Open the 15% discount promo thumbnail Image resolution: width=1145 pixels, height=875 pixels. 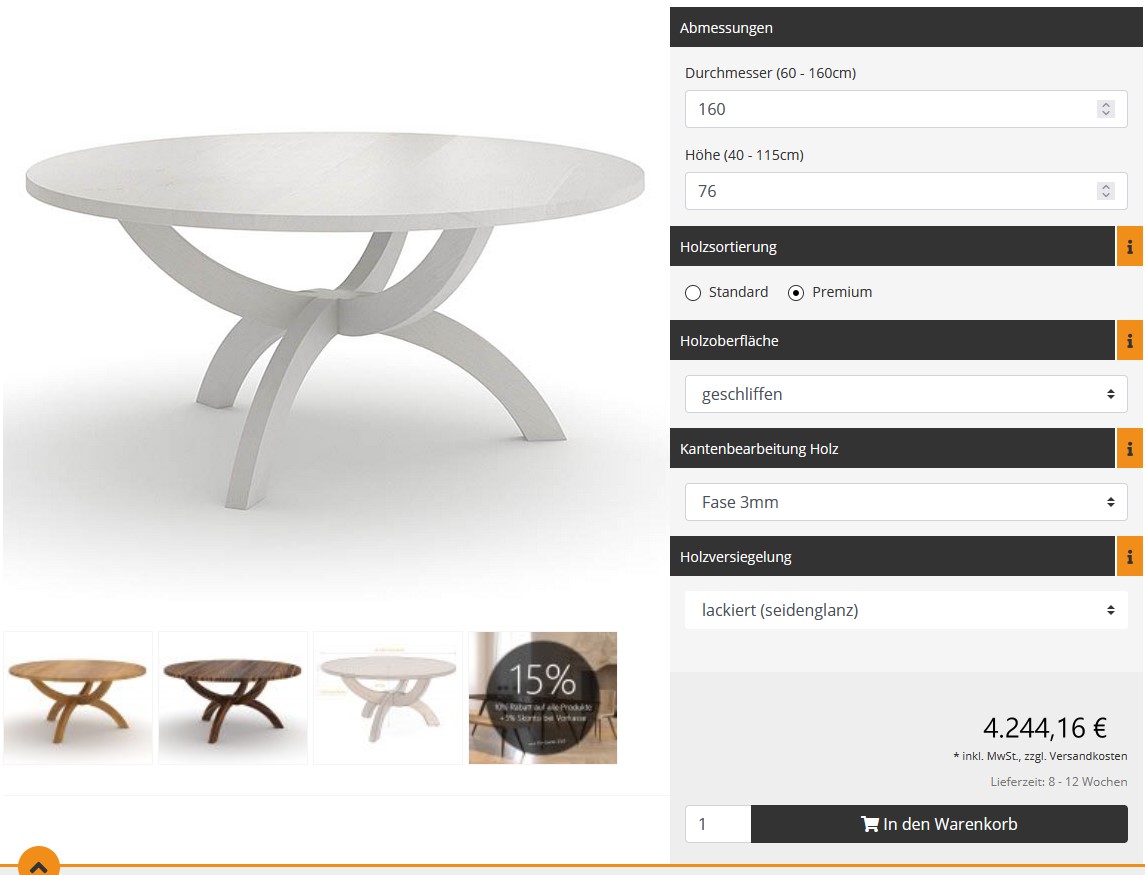543,698
